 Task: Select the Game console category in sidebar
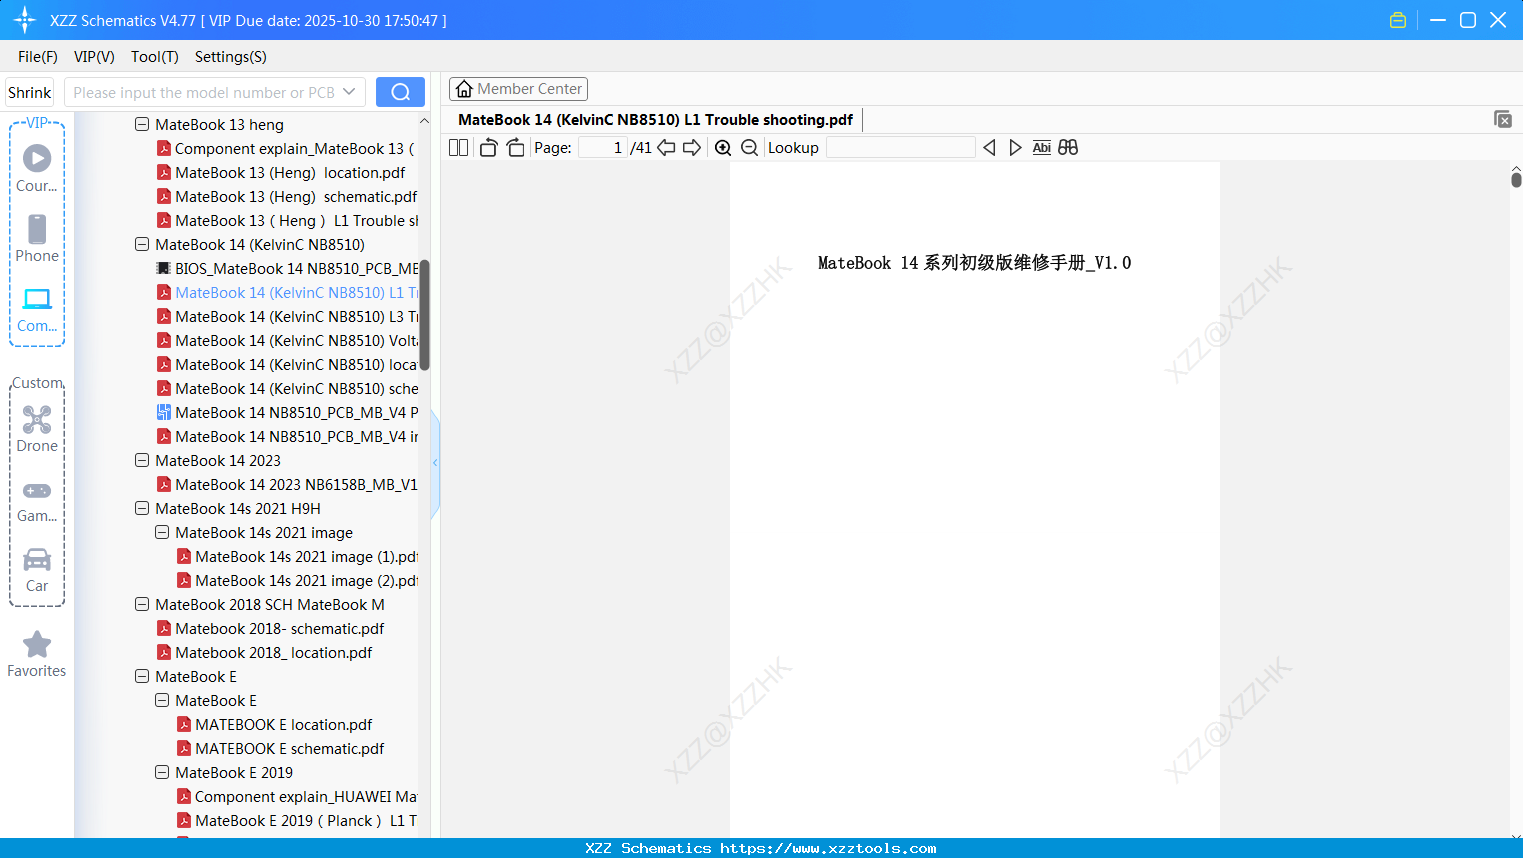click(x=37, y=500)
